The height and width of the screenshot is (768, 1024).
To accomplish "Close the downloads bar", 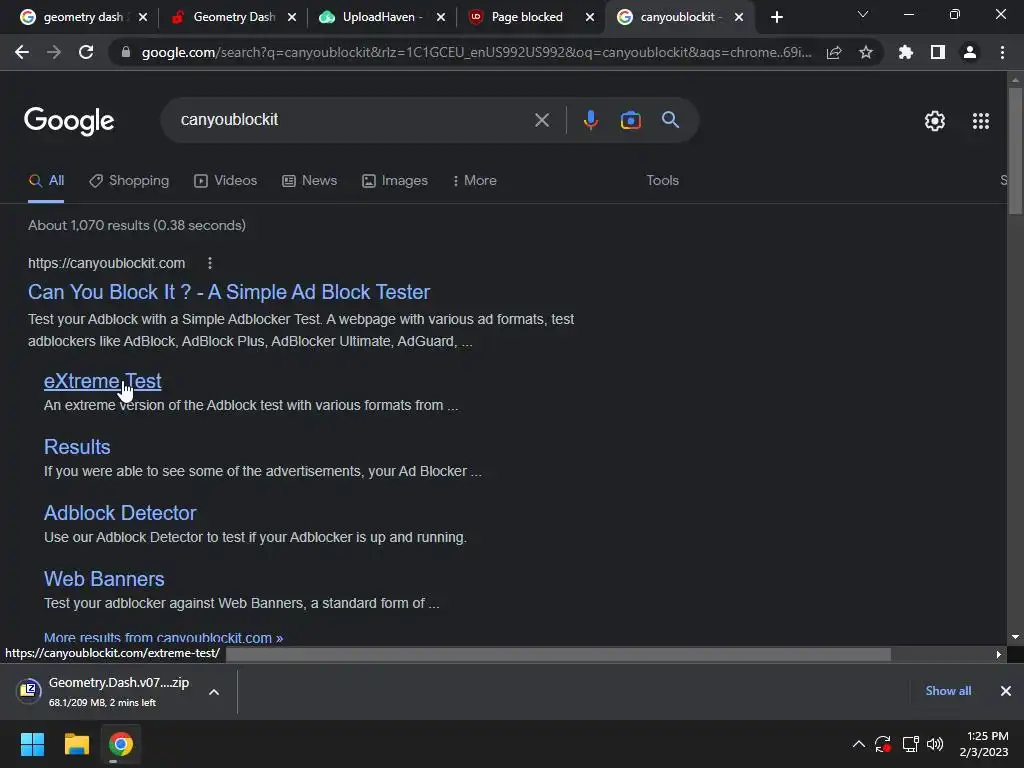I will pos(1006,691).
